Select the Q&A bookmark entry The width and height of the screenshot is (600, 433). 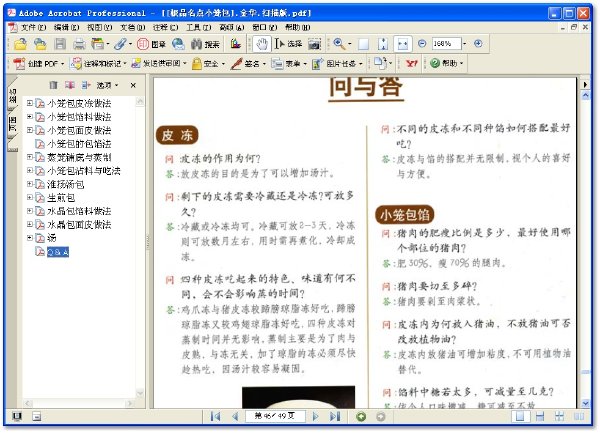click(x=57, y=252)
